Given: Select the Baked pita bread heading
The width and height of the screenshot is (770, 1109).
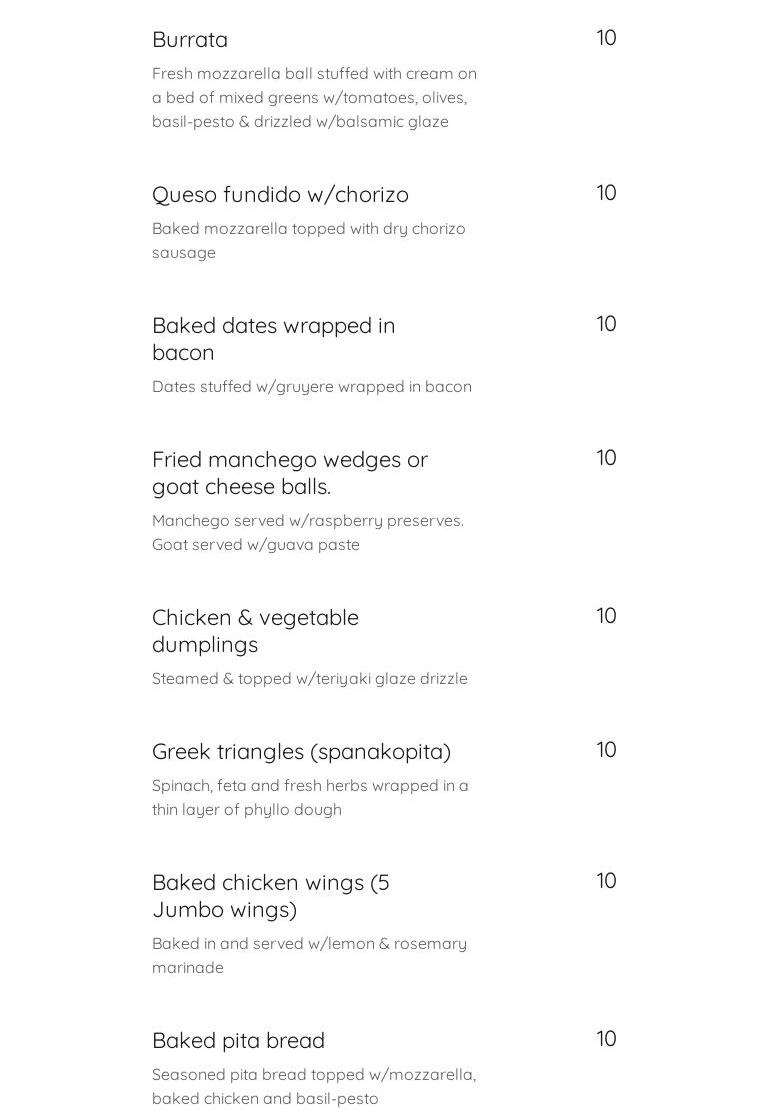Looking at the screenshot, I should (238, 1041).
